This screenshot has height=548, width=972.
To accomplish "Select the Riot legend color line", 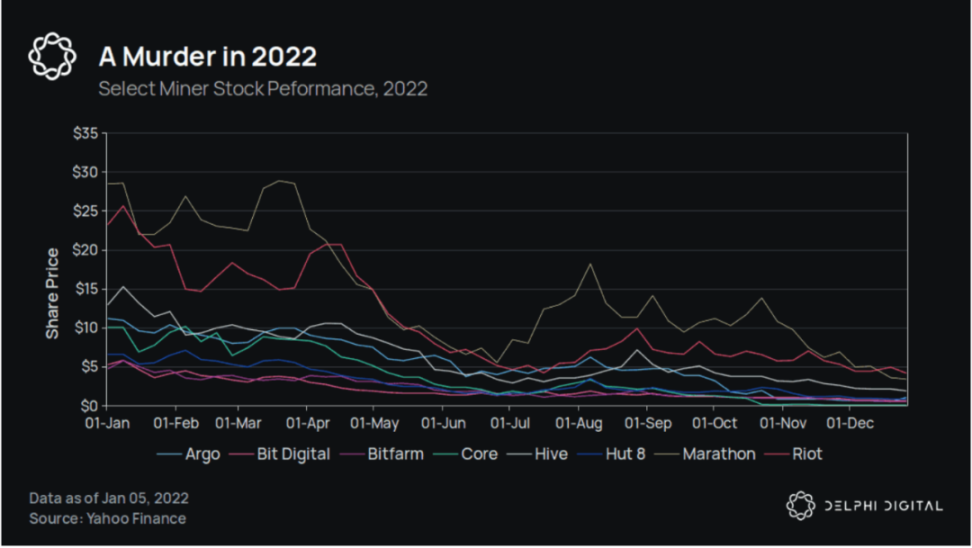I will point(778,454).
